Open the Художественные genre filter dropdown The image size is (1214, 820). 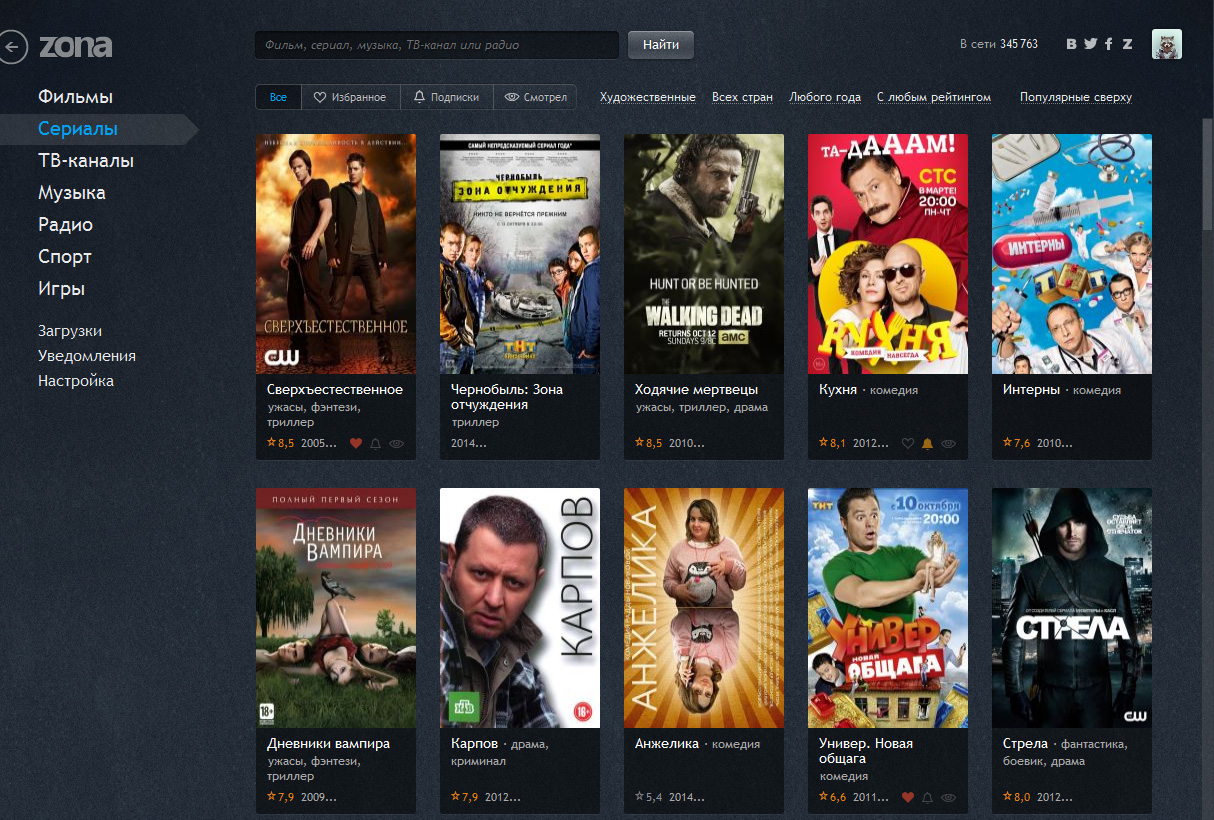647,97
